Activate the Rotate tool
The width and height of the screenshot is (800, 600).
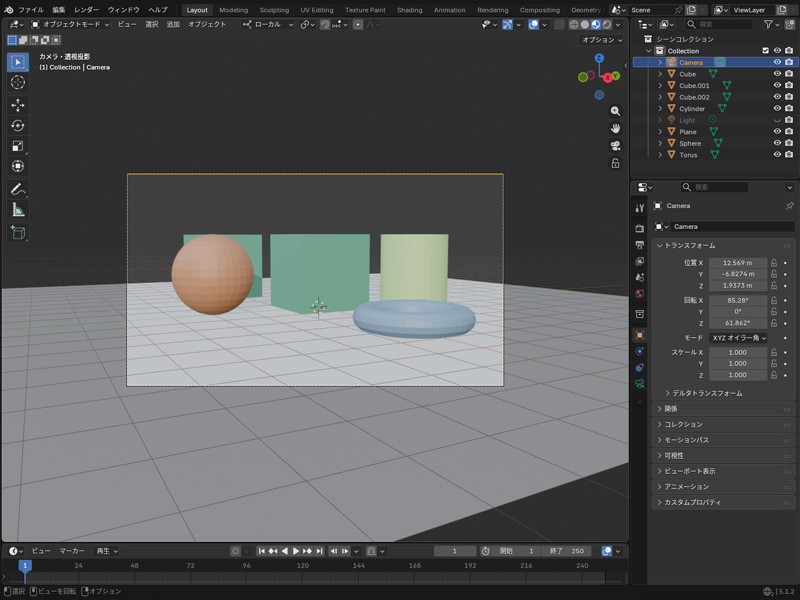tap(18, 126)
